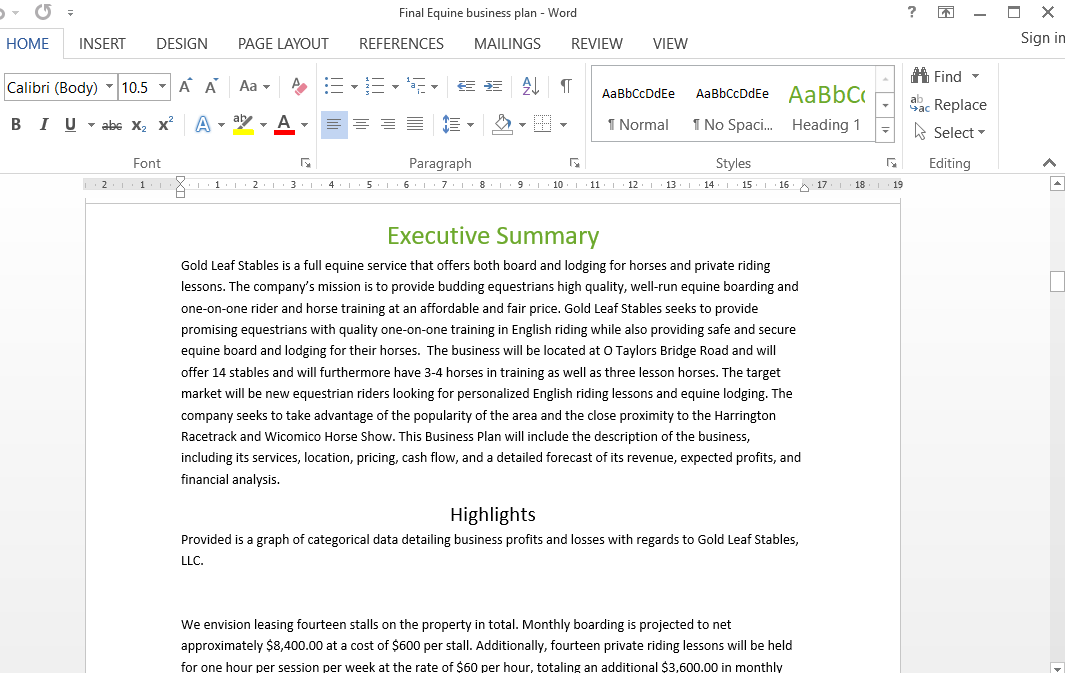The height and width of the screenshot is (673, 1065).
Task: Adjust line and paragraph spacing
Action: pyautogui.click(x=451, y=124)
